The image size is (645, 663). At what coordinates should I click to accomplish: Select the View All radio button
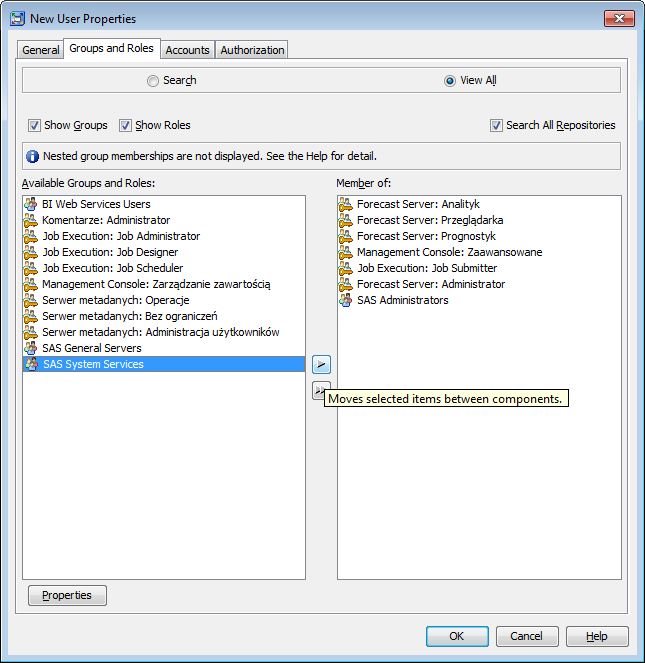coord(450,81)
